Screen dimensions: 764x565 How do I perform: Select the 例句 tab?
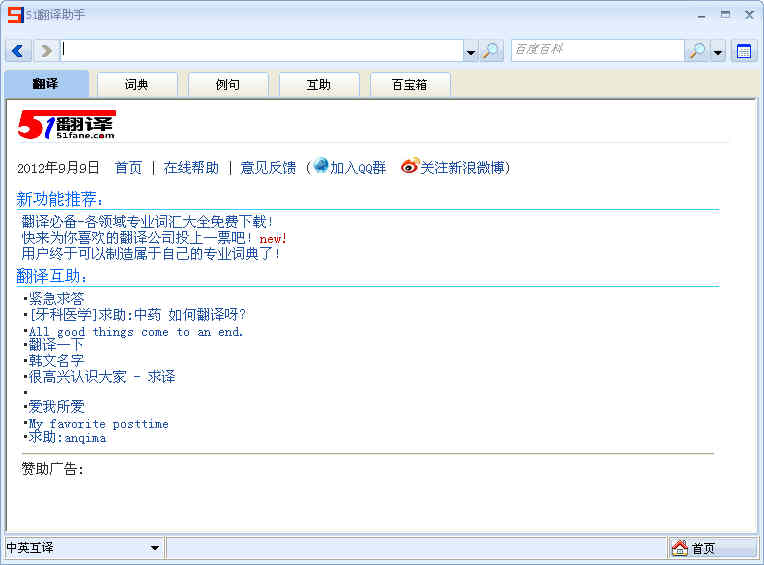pyautogui.click(x=228, y=85)
